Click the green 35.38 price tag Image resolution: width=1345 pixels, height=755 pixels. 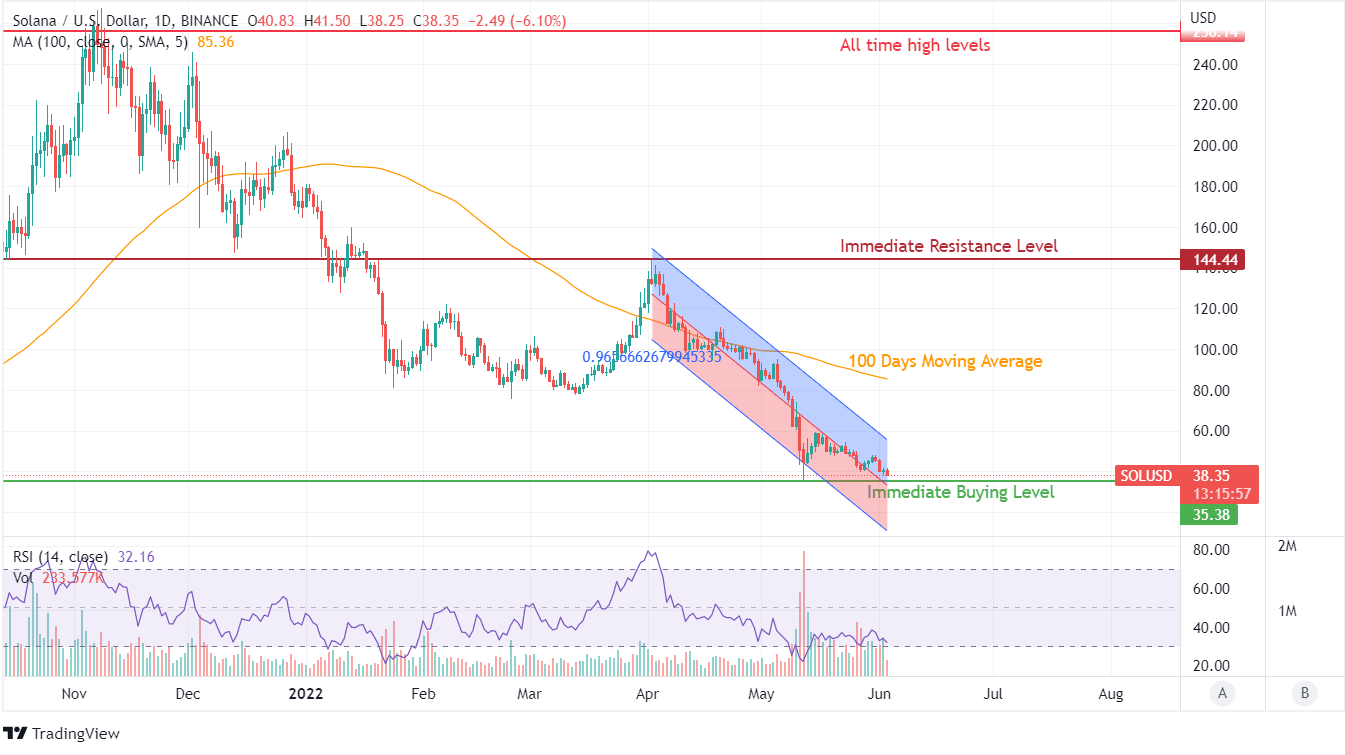pos(1208,515)
